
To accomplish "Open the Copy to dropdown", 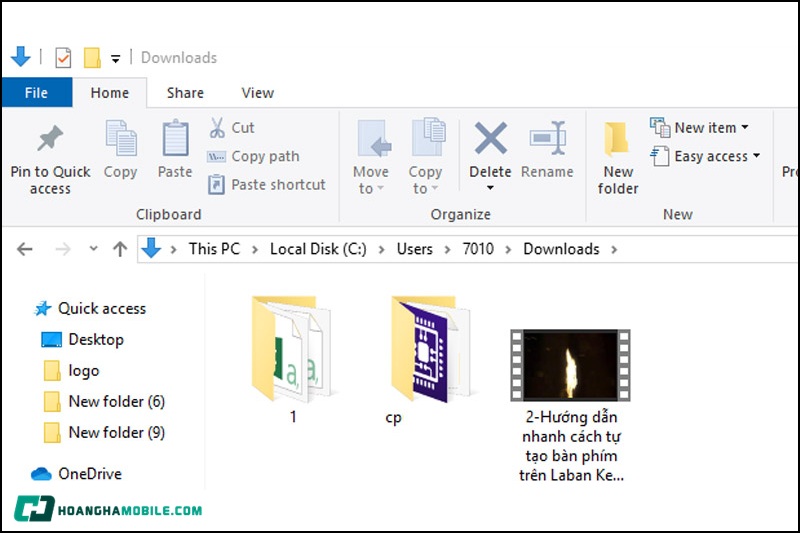I will (425, 189).
